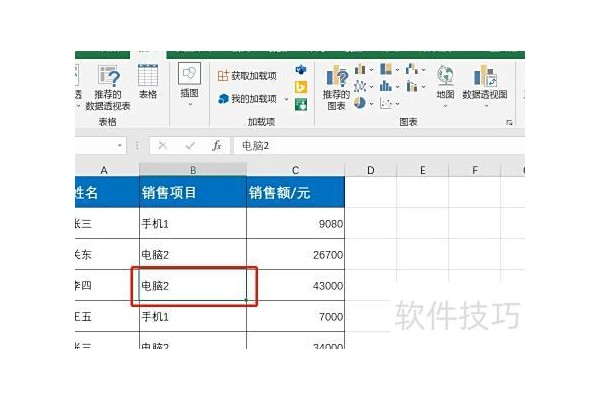600x400 pixels.
Task: Expand the Name Box dropdown arrow
Action: (119, 146)
